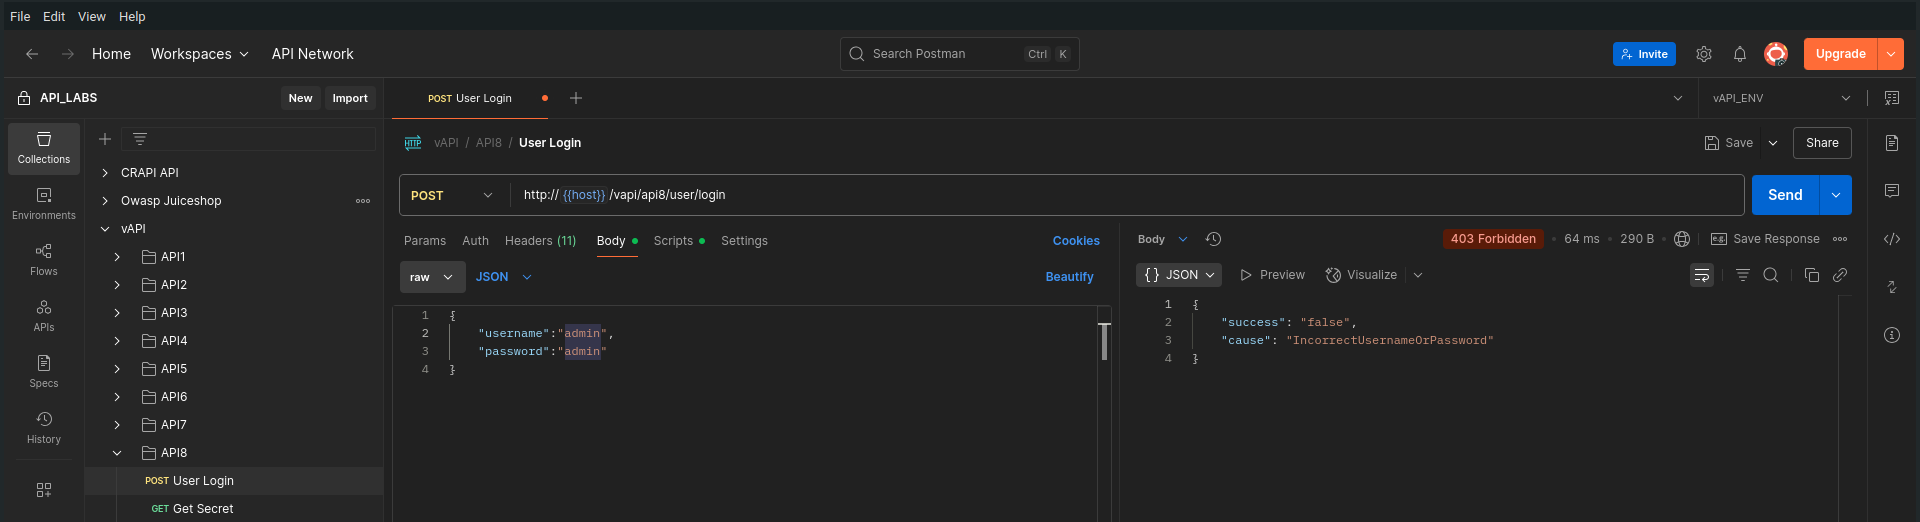Open the Workspaces dropdown
Viewport: 1920px width, 522px height.
pyautogui.click(x=200, y=54)
